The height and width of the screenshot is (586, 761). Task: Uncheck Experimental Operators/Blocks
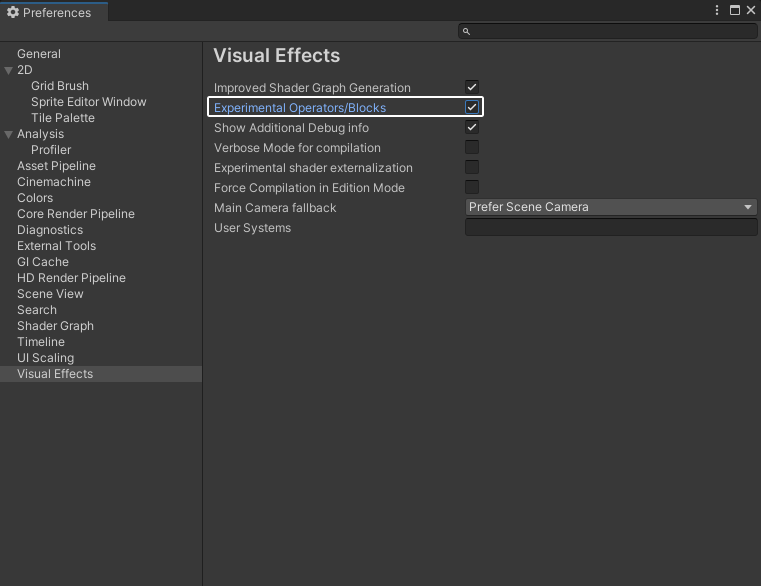coord(472,108)
